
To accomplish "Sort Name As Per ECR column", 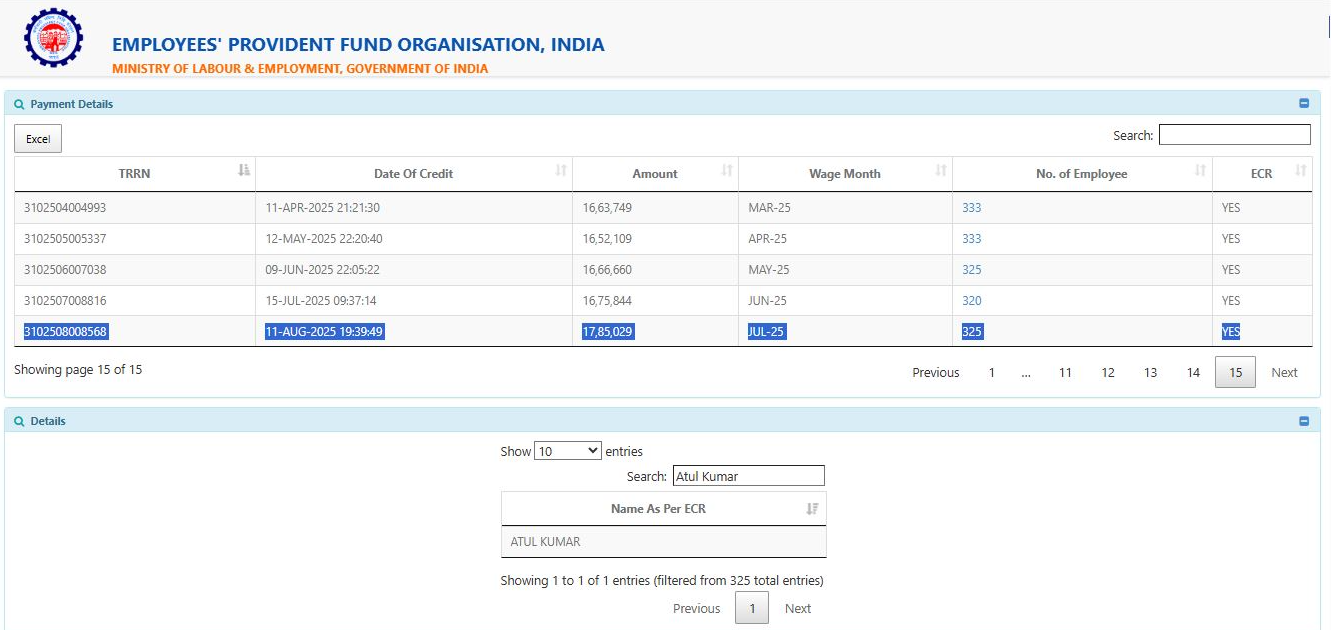I will pyautogui.click(x=658, y=508).
